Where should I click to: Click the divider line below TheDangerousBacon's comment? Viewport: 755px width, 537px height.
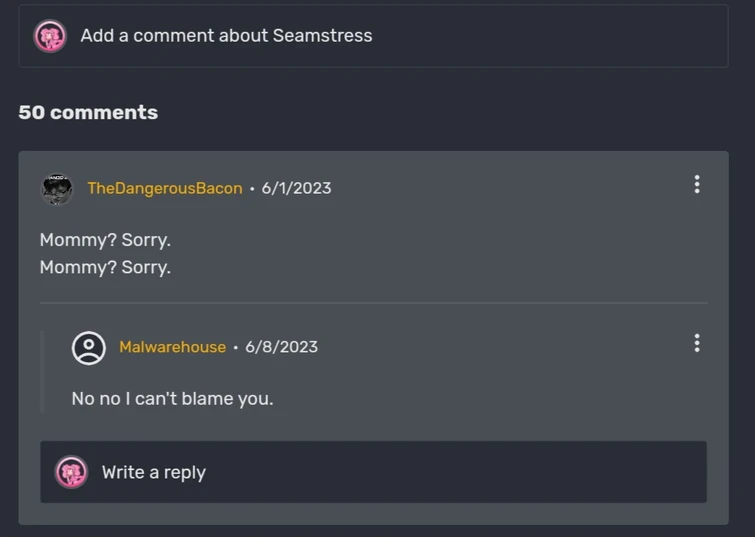(x=373, y=302)
